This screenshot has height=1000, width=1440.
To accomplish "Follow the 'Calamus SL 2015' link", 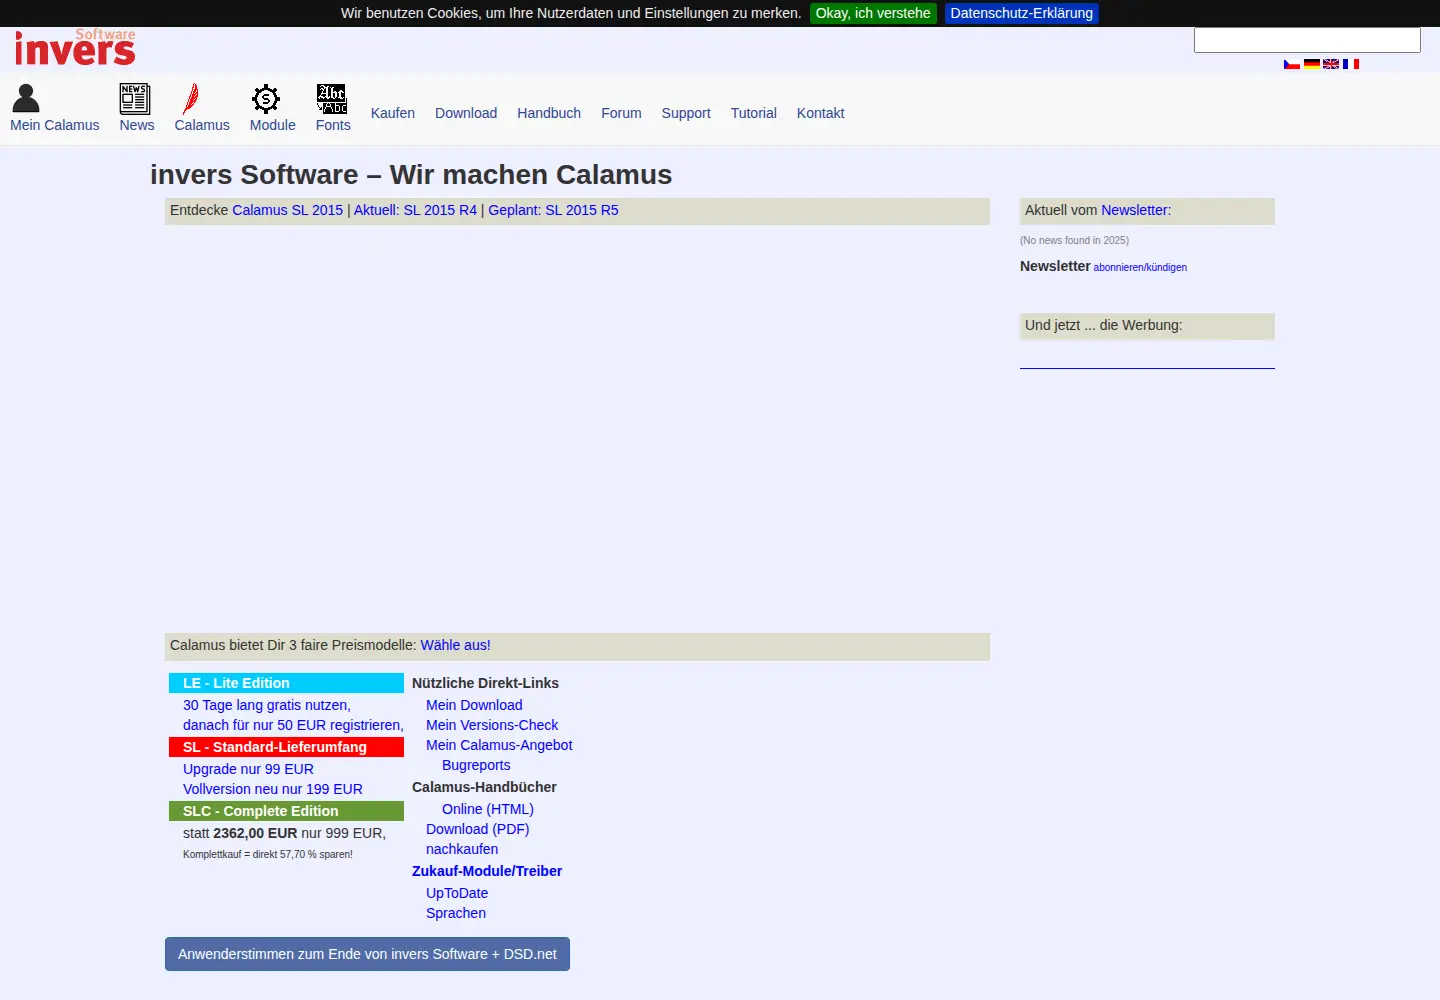I will (288, 210).
